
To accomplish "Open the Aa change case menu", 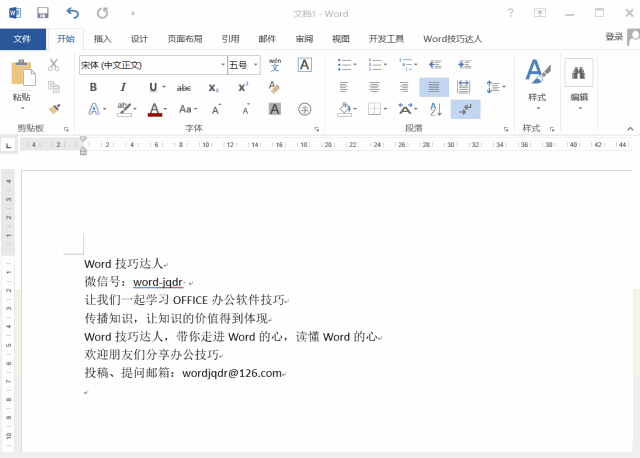I will click(x=188, y=109).
